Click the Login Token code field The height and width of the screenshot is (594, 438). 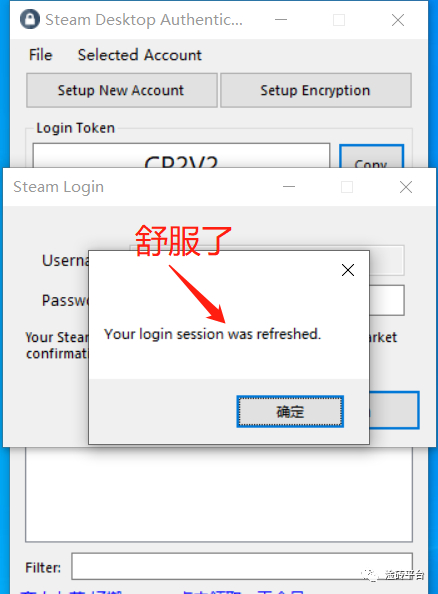click(x=181, y=156)
